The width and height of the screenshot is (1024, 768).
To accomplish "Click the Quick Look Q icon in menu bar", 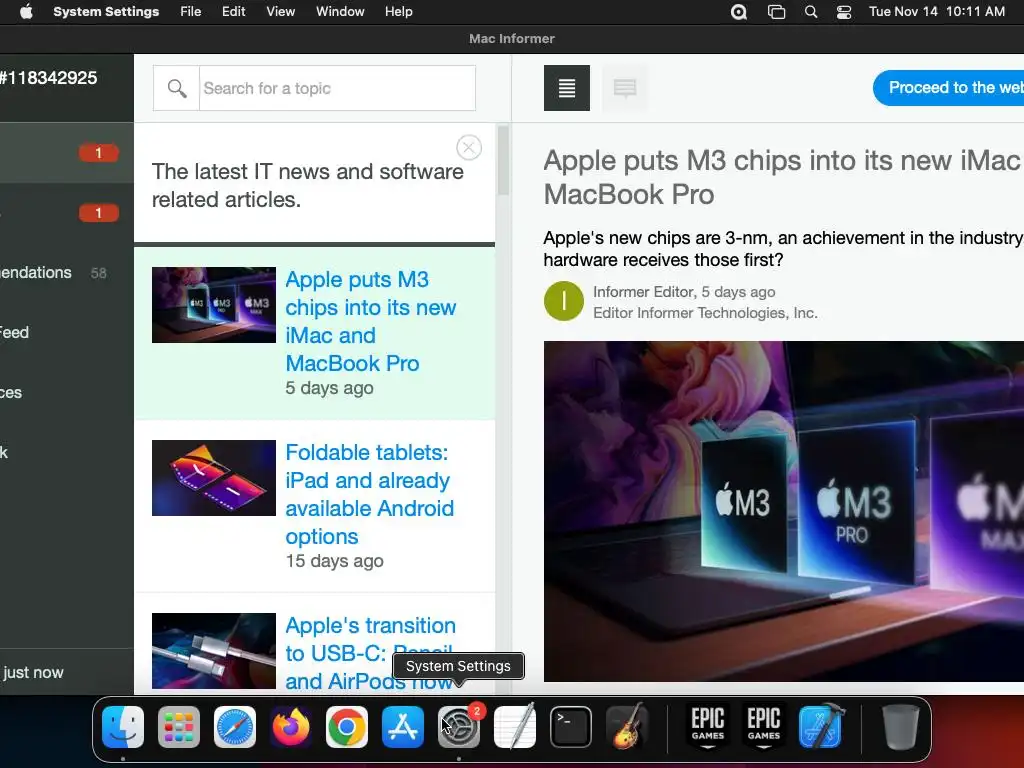I will [739, 12].
